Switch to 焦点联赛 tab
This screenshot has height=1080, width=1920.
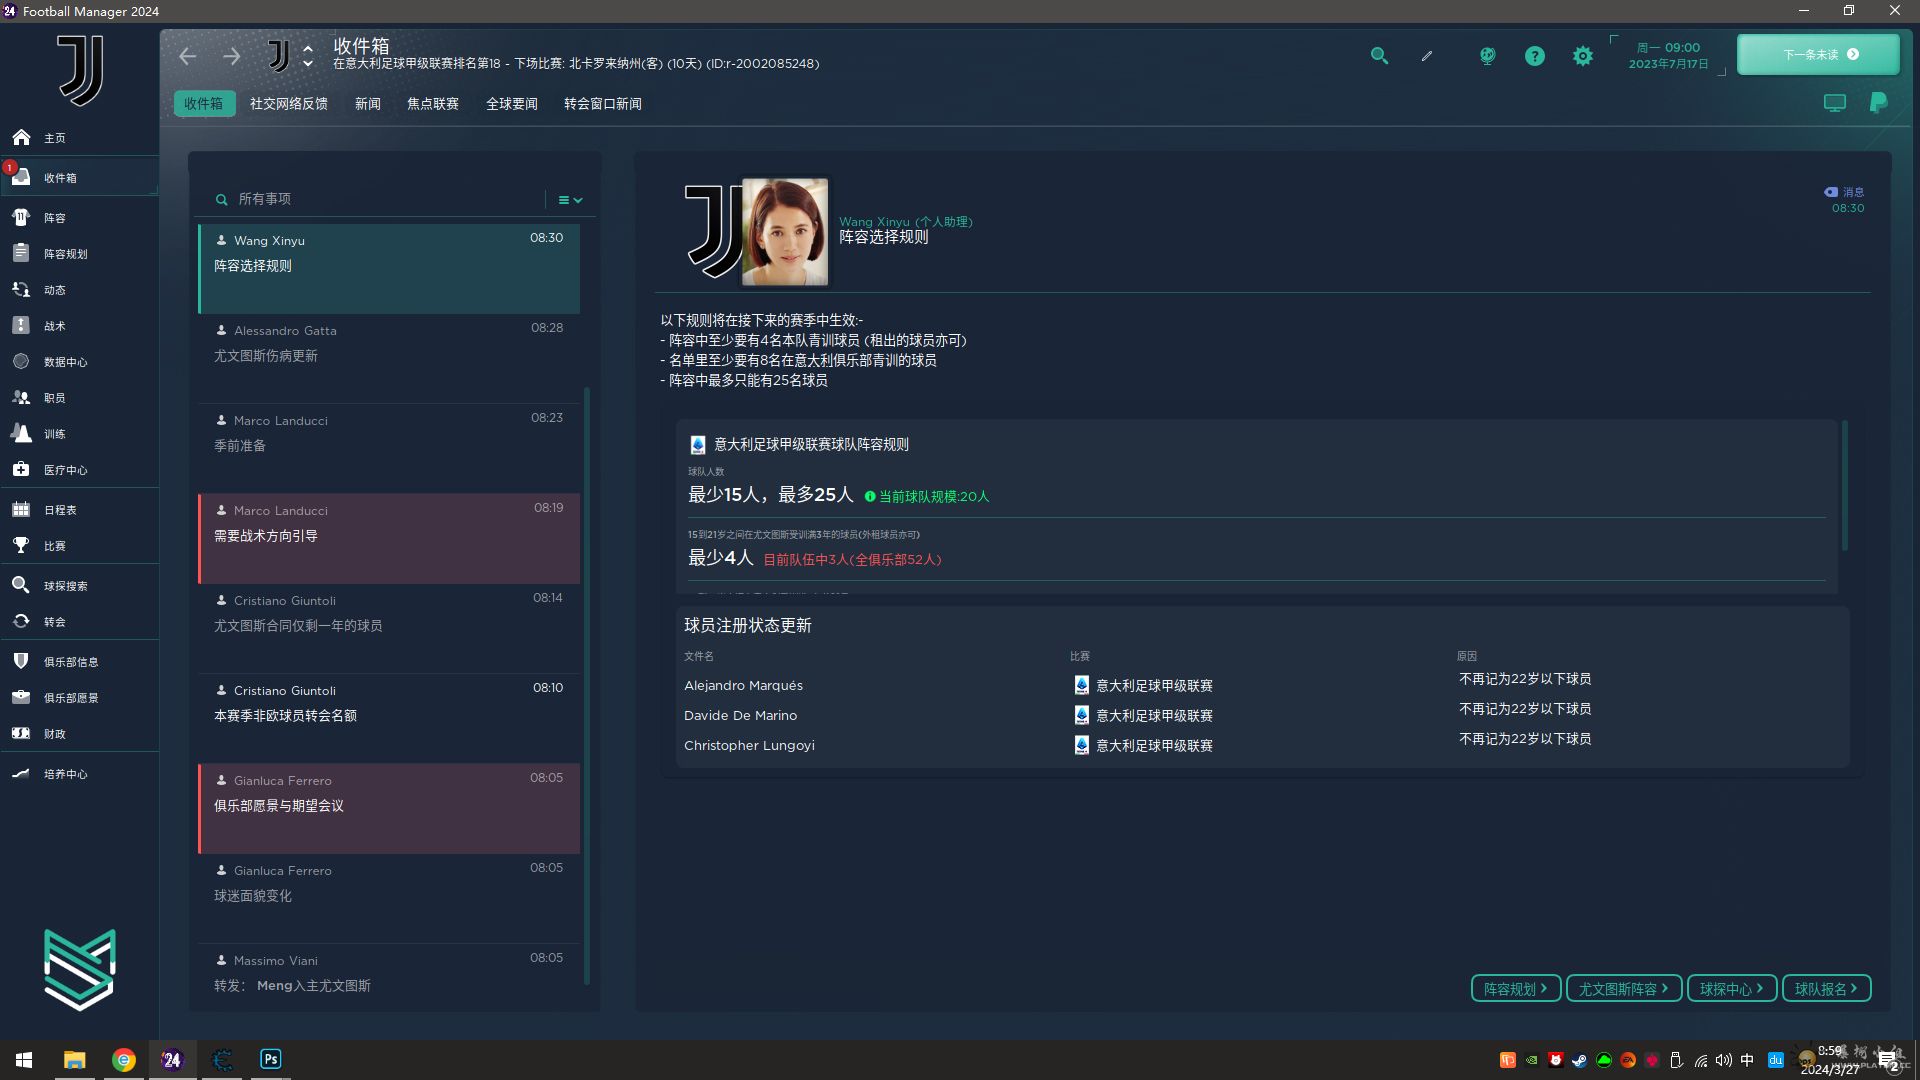click(433, 104)
